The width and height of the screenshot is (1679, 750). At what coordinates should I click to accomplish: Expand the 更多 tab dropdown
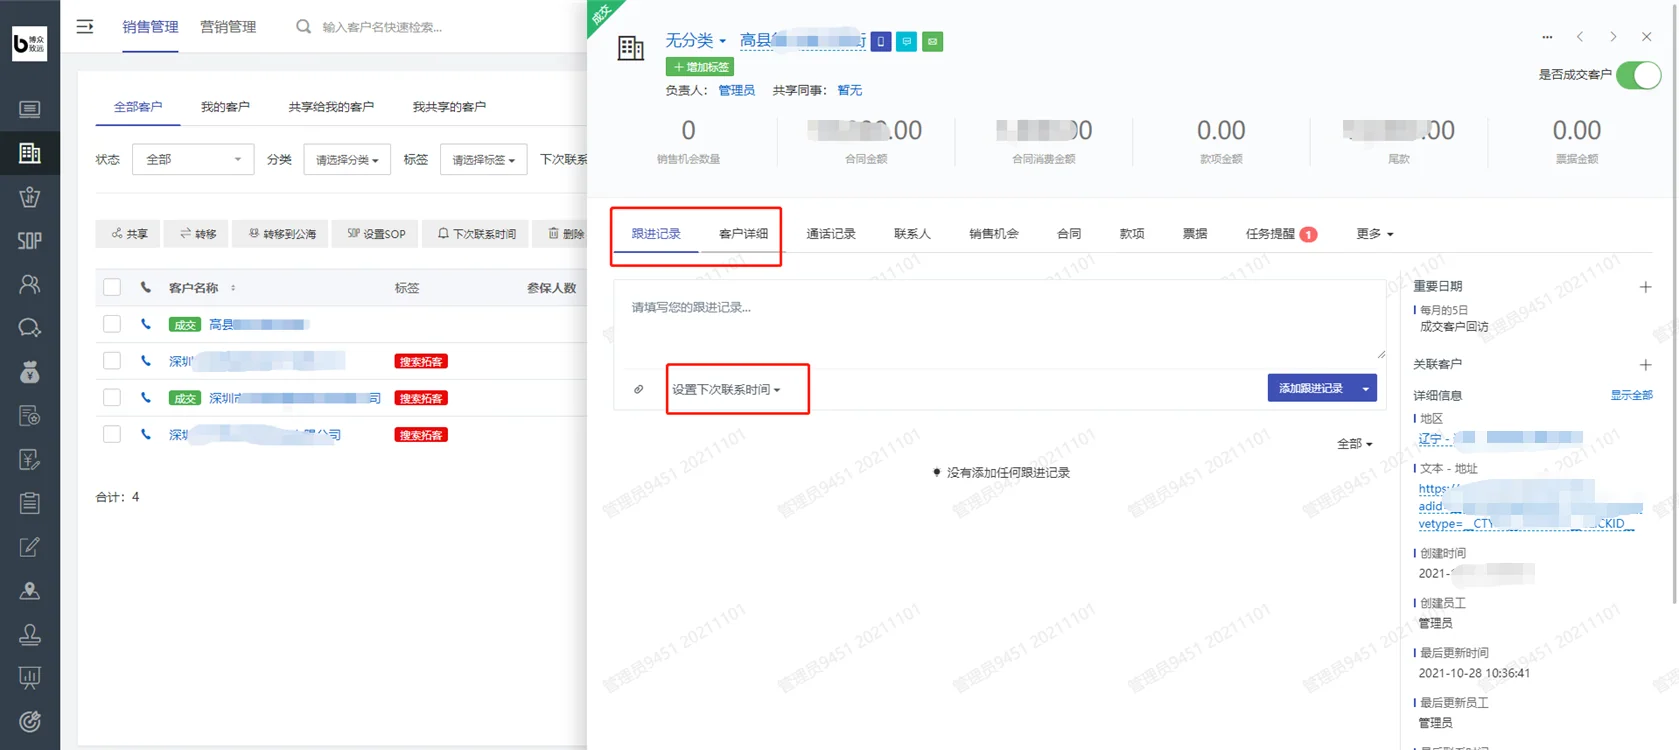pos(1375,234)
